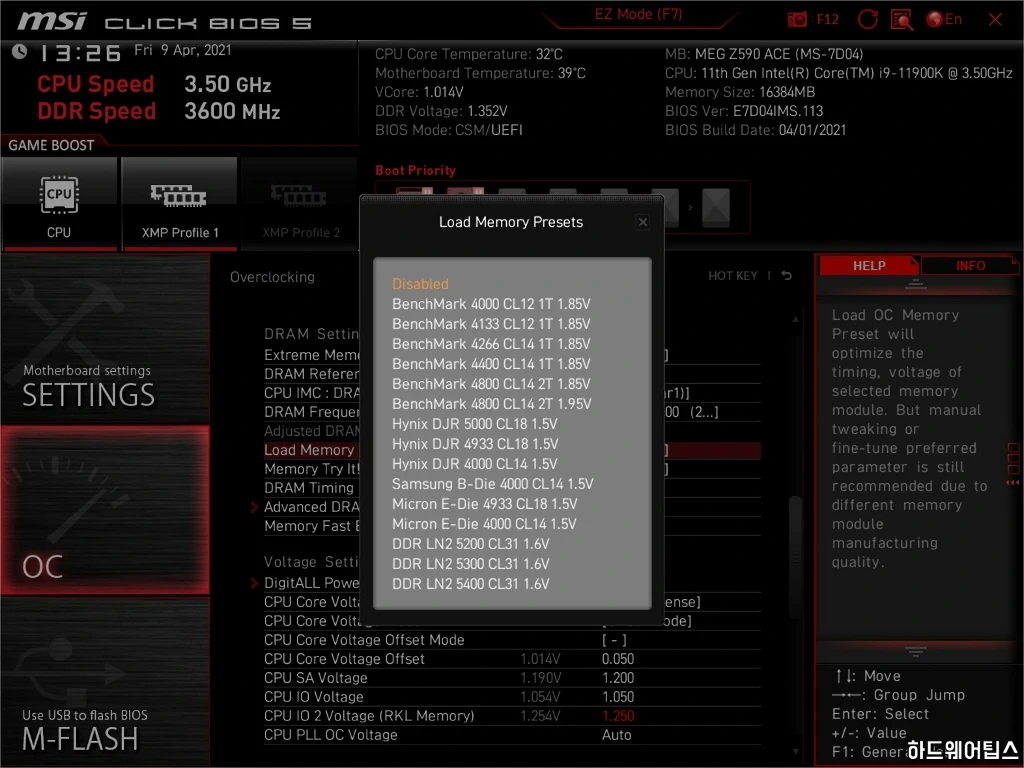This screenshot has height=768, width=1024.
Task: Click the help panel top collapse handle
Action: pyautogui.click(x=916, y=284)
